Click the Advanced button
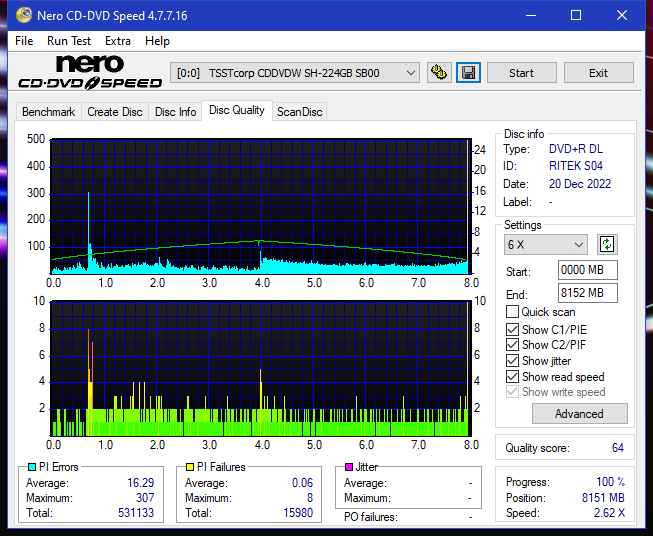 (579, 414)
